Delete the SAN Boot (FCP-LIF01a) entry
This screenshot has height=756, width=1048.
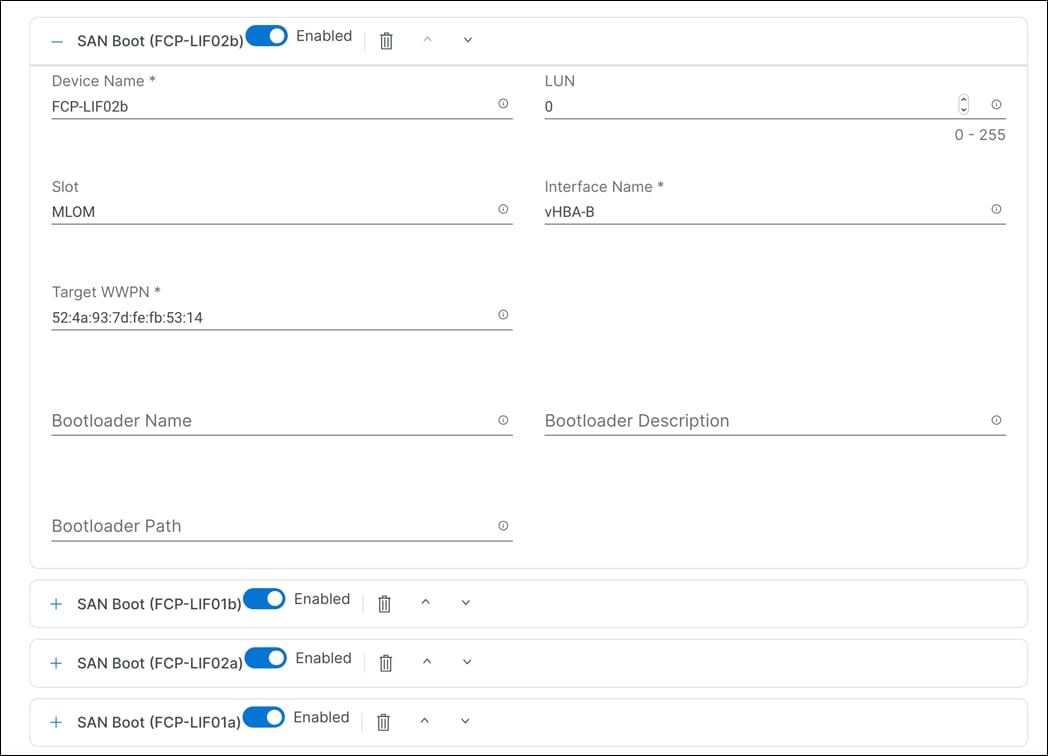383,720
